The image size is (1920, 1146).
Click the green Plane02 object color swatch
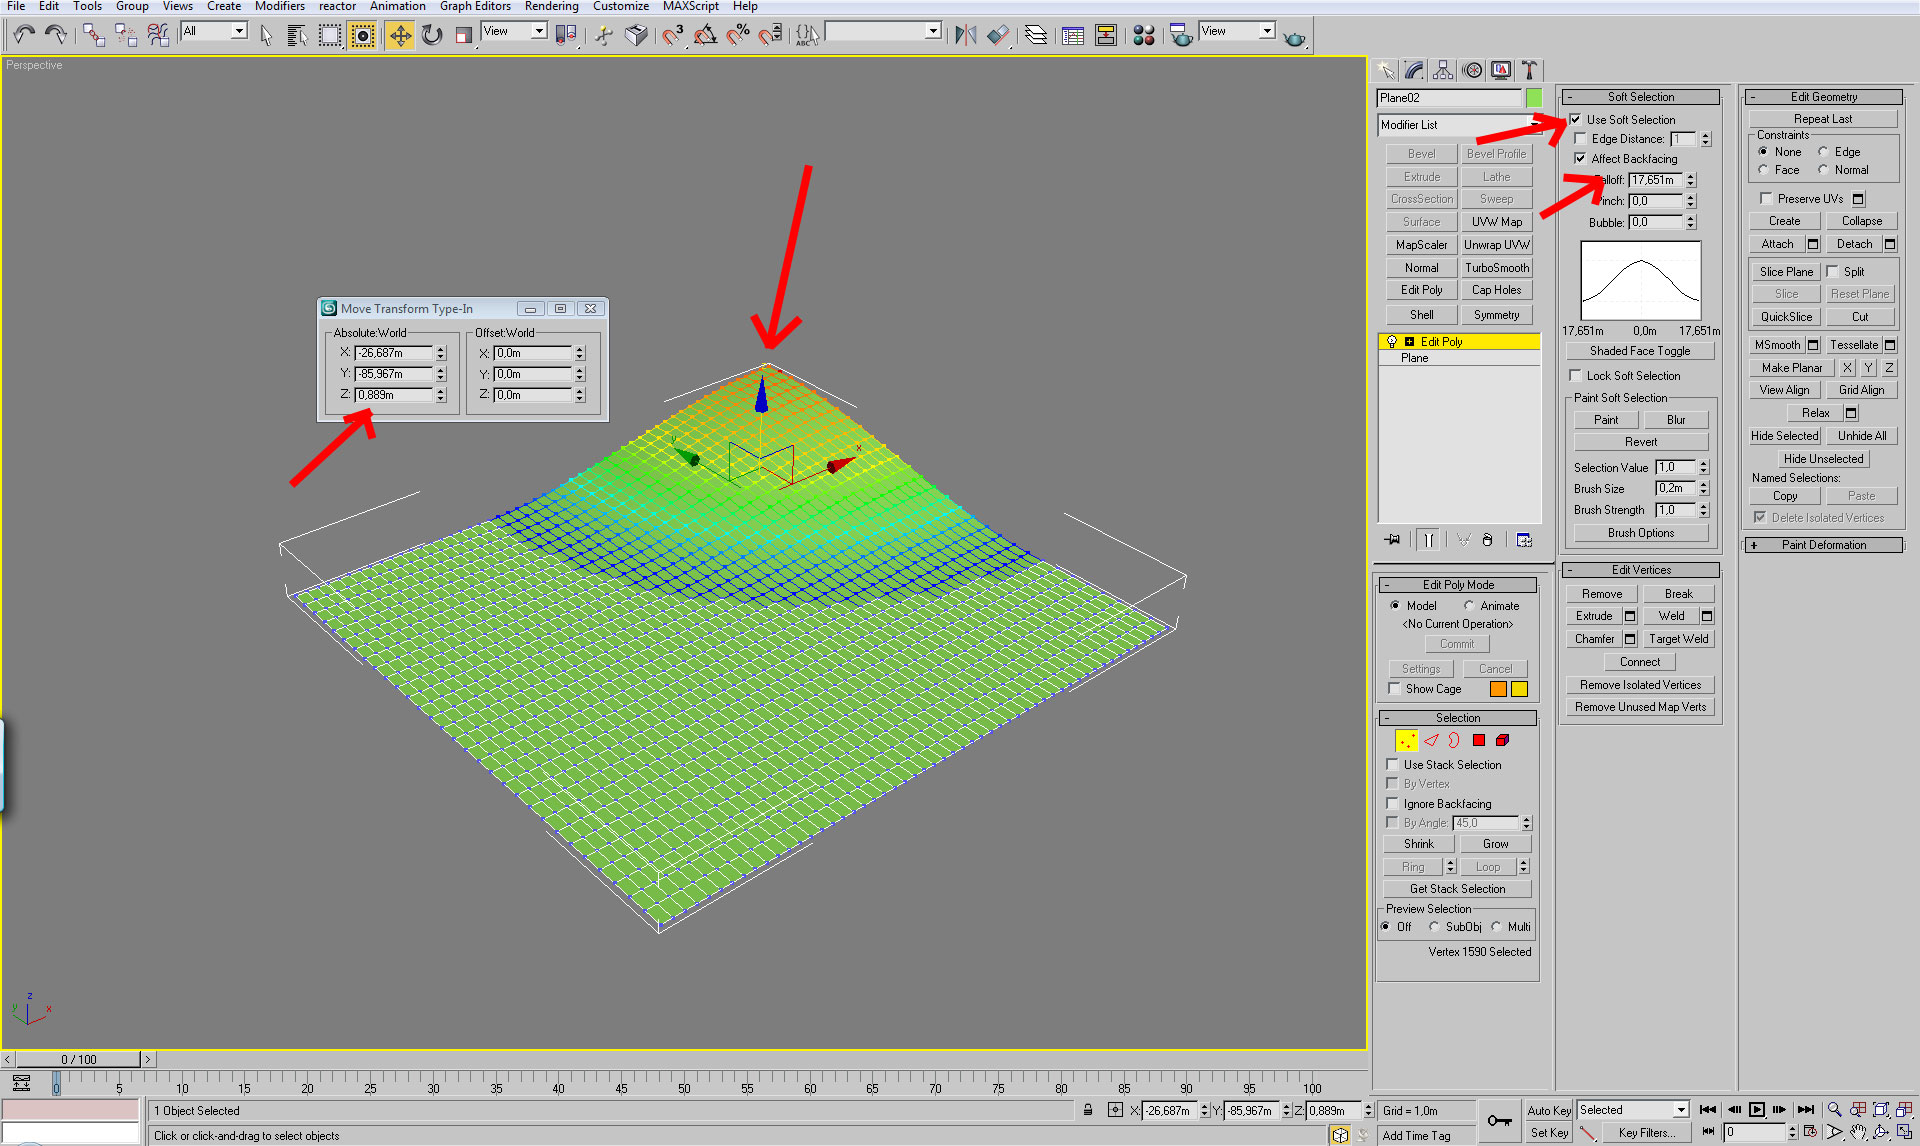coord(1534,98)
